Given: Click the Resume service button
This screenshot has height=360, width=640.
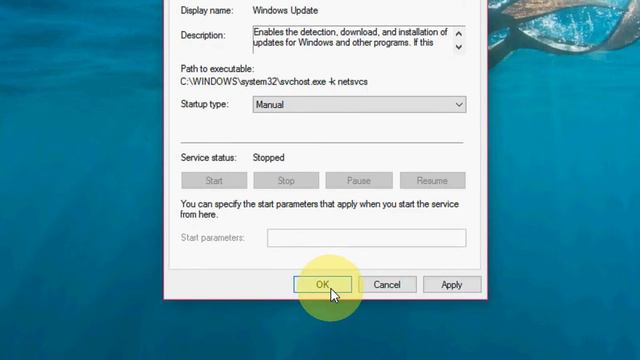Looking at the screenshot, I should (x=432, y=180).
